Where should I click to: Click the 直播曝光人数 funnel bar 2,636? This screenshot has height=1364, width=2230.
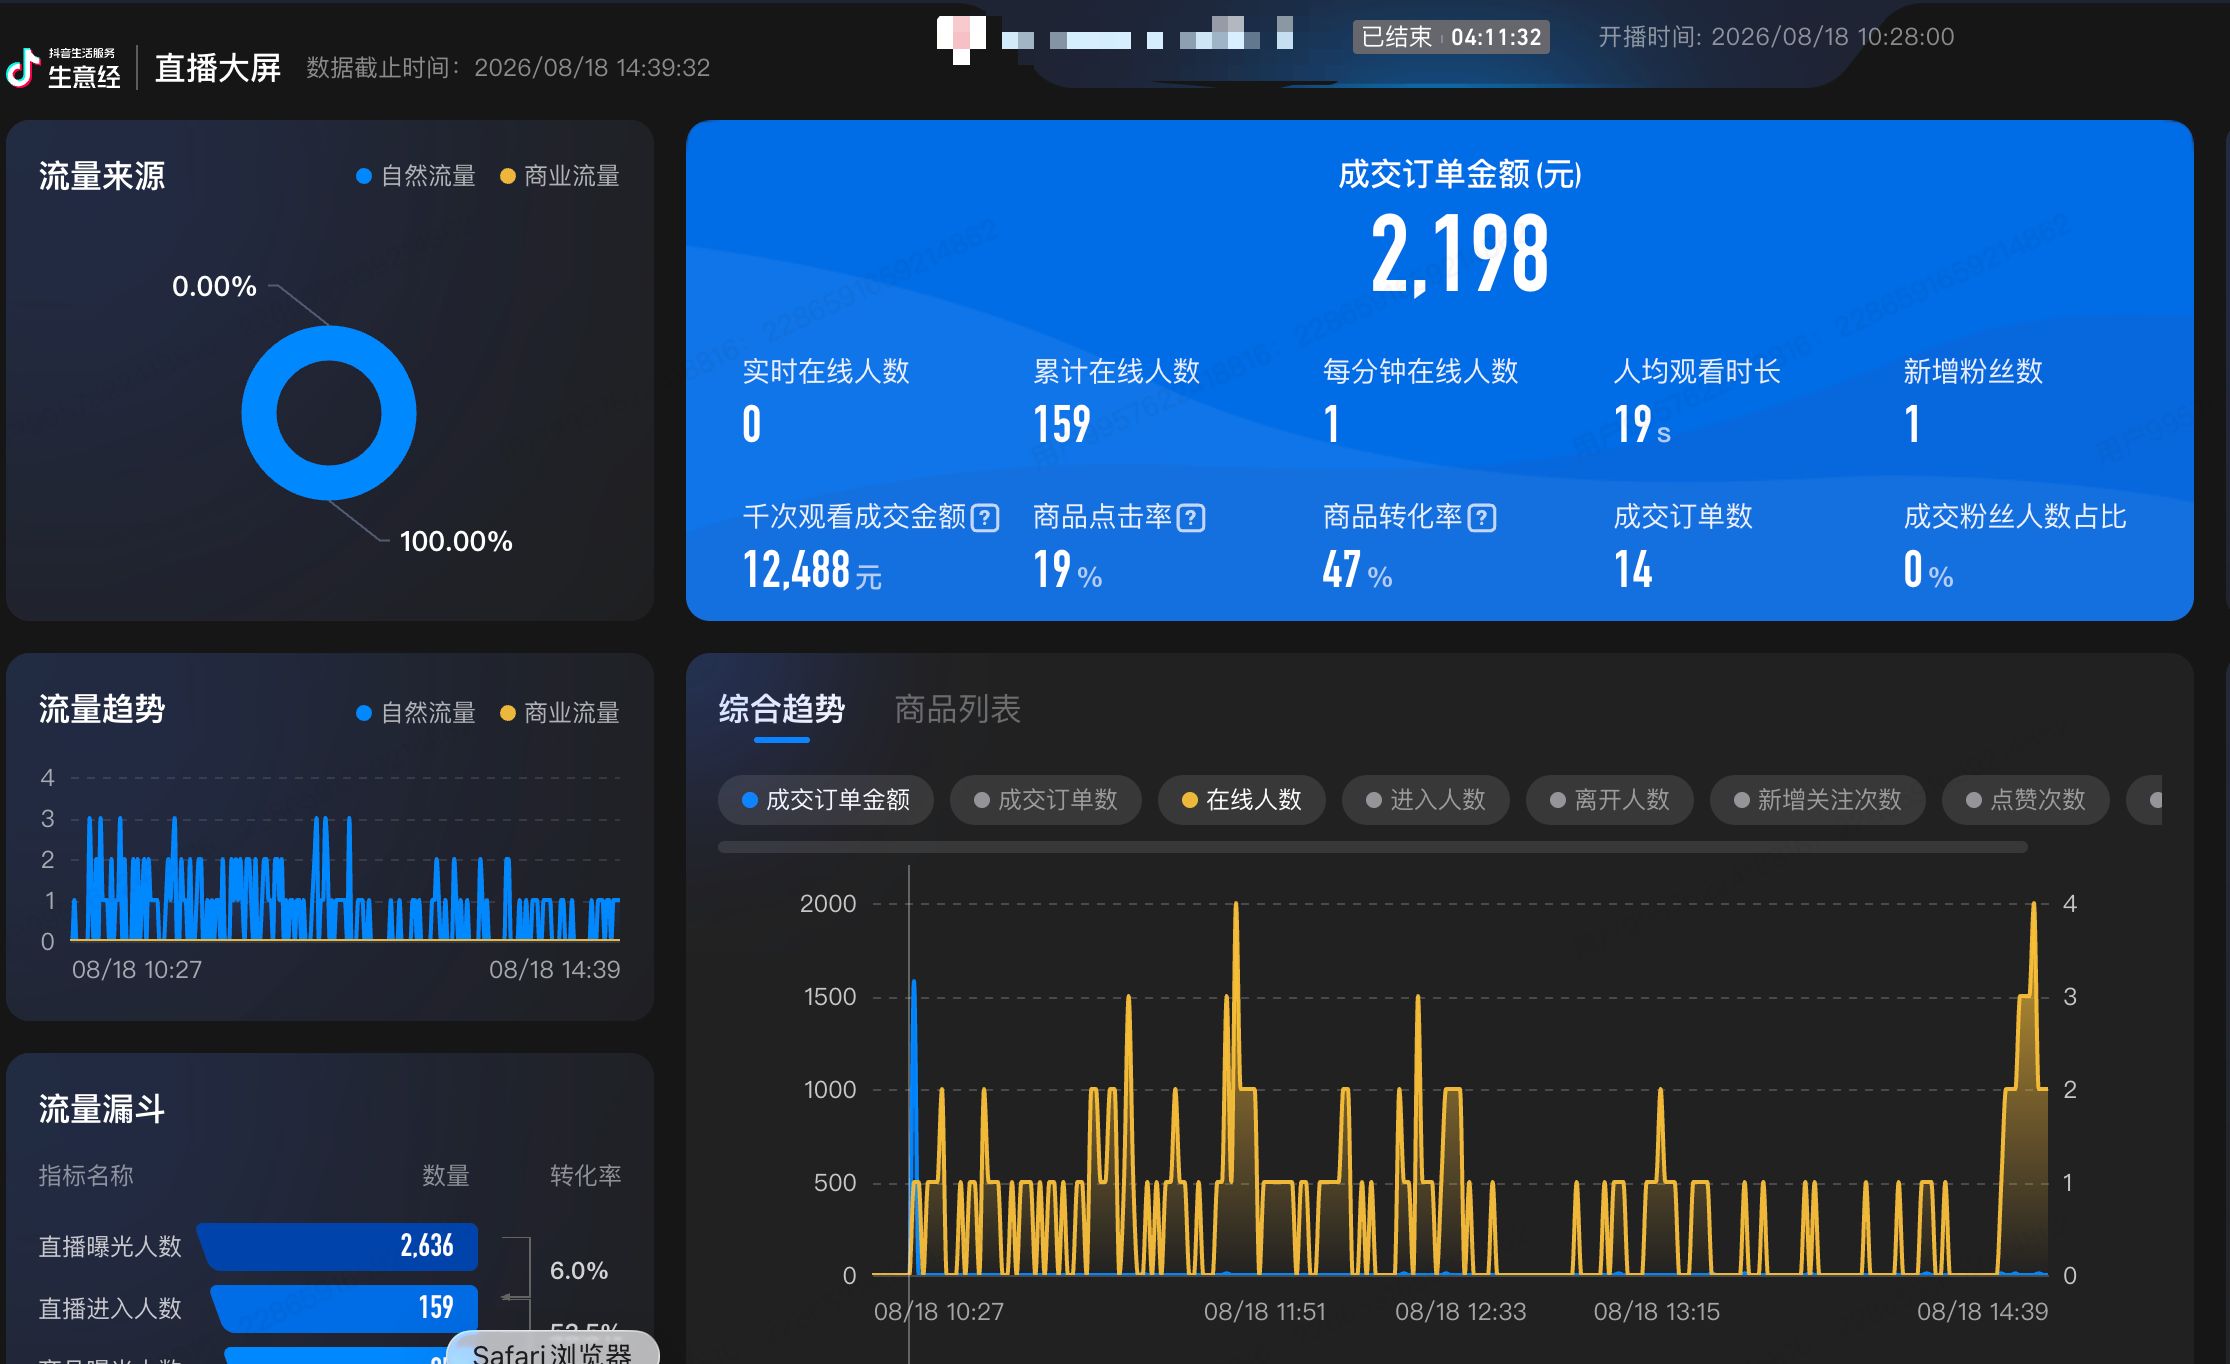[338, 1246]
